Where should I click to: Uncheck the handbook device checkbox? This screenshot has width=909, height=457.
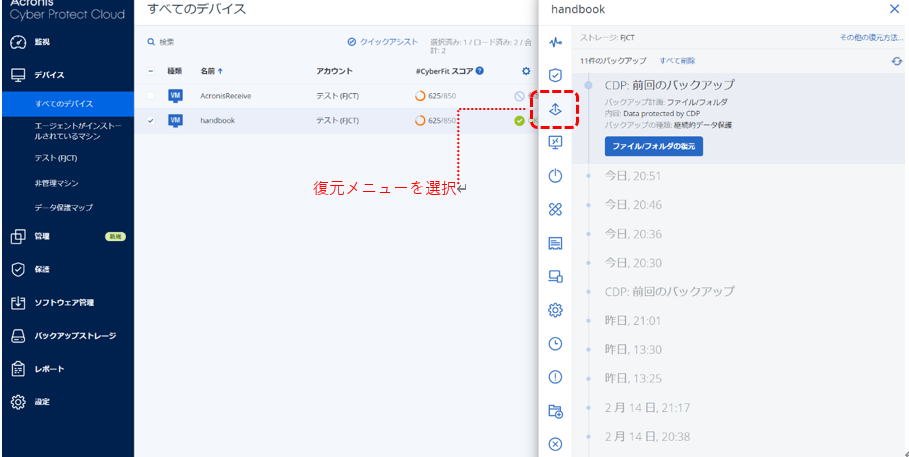(151, 121)
